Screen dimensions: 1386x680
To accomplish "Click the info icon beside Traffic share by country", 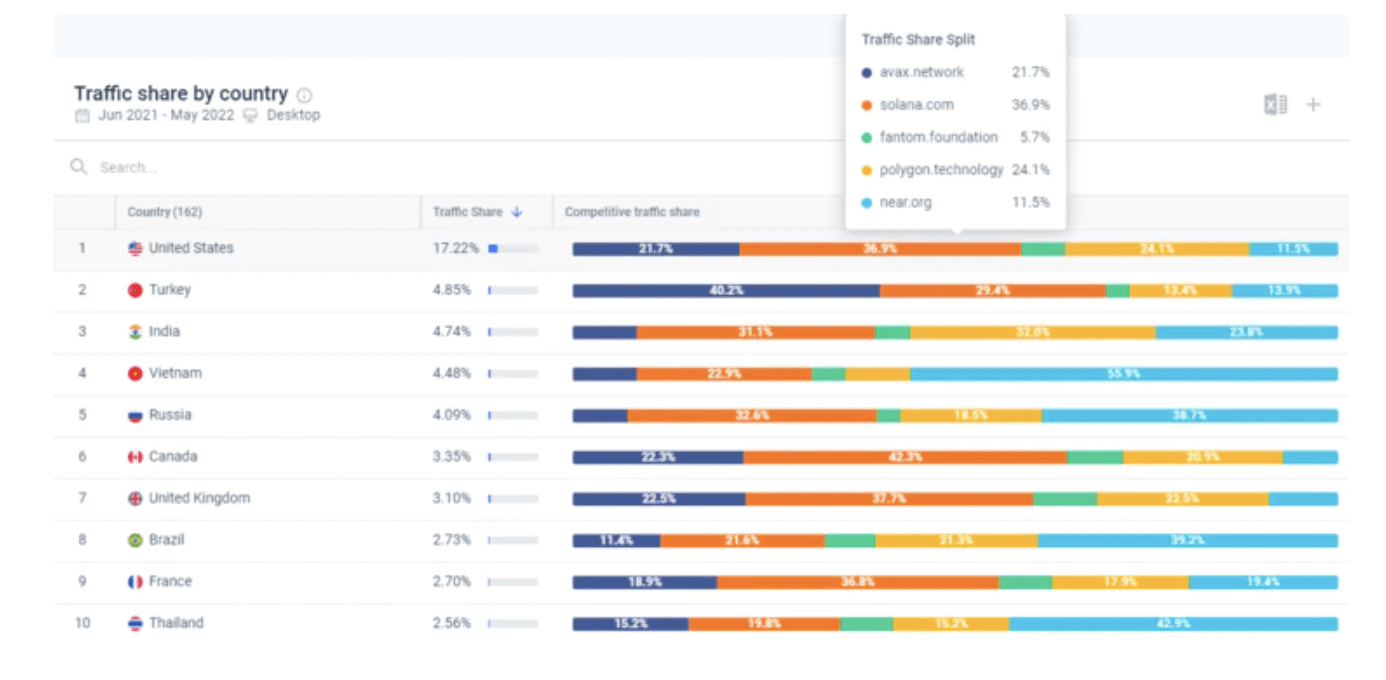I will (304, 95).
